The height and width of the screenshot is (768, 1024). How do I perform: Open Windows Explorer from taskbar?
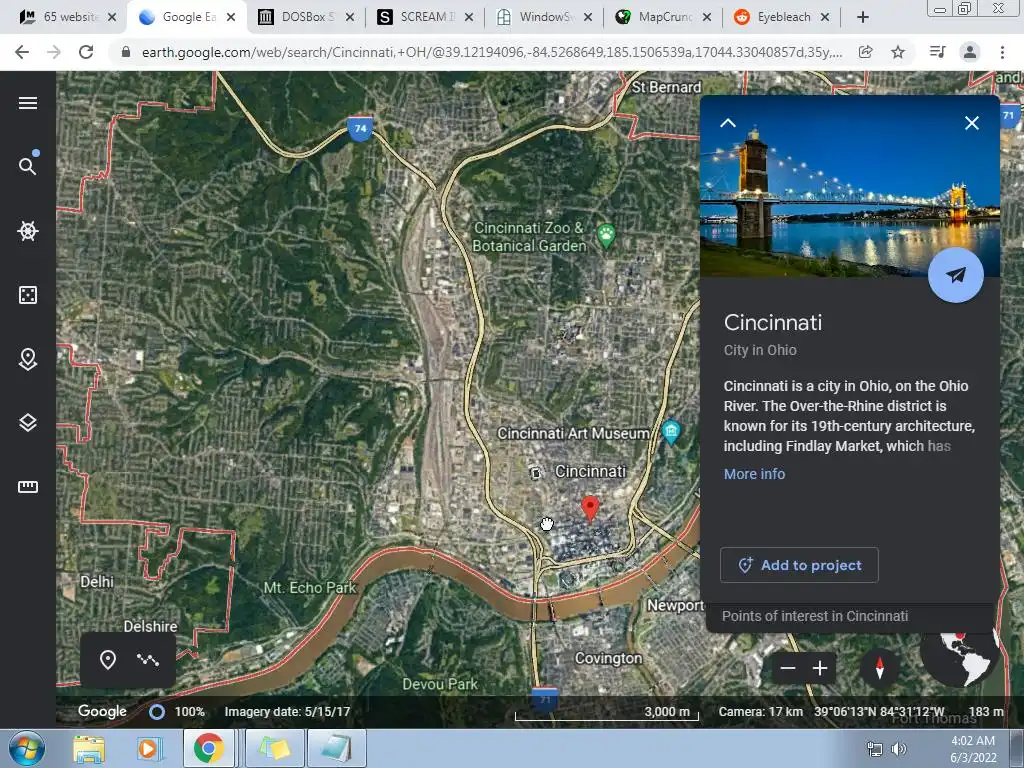pos(89,748)
